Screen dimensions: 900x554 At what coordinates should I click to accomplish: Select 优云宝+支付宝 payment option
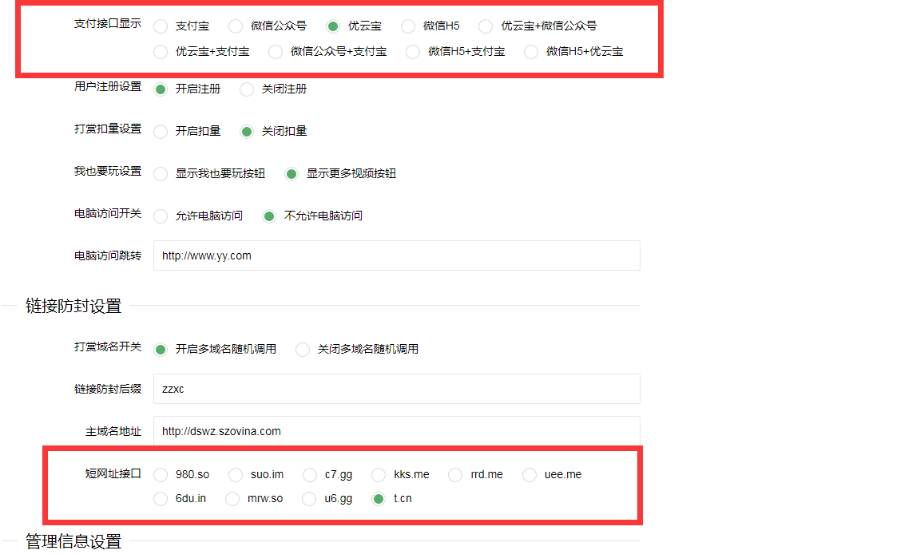[x=161, y=52]
